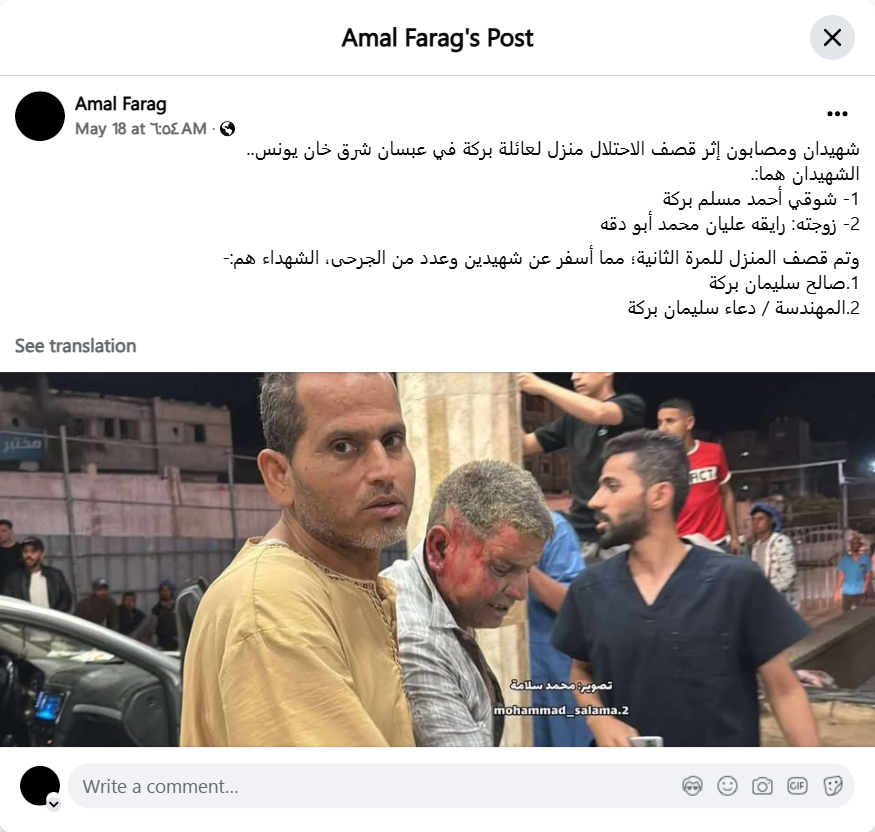Open the May 18 post timestamp
The width and height of the screenshot is (875, 832).
click(x=141, y=129)
